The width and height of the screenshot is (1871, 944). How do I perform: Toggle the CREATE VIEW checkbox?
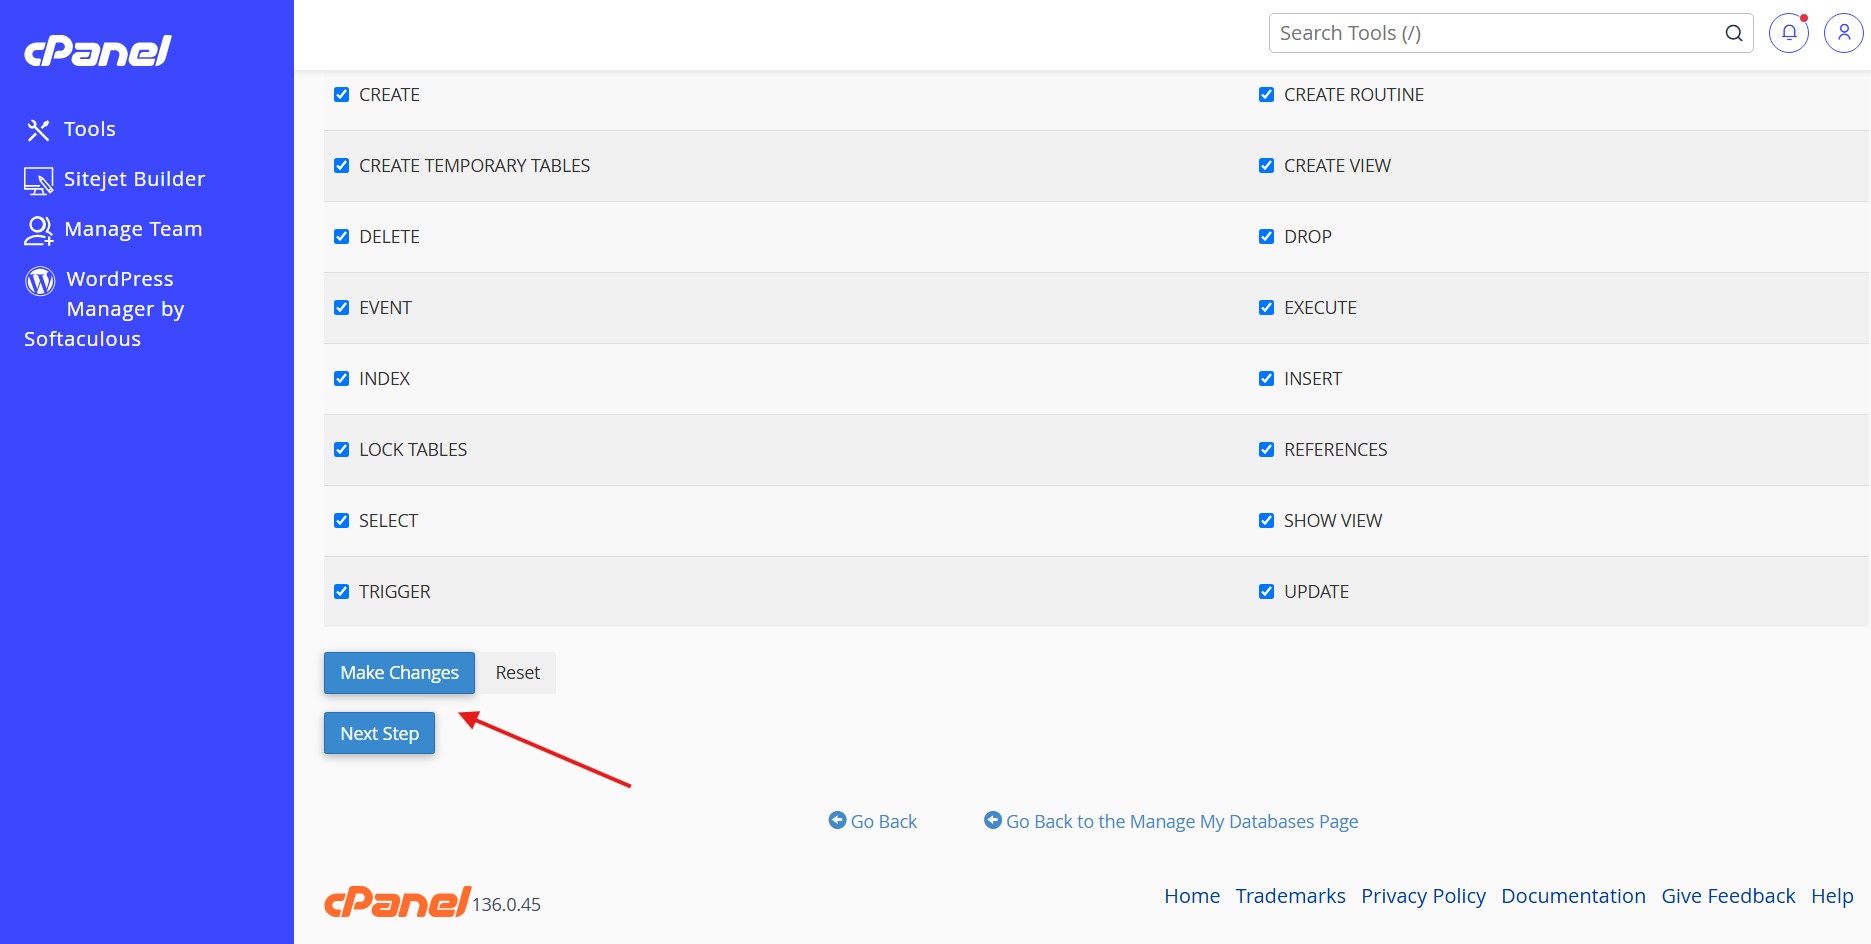[x=1266, y=166]
